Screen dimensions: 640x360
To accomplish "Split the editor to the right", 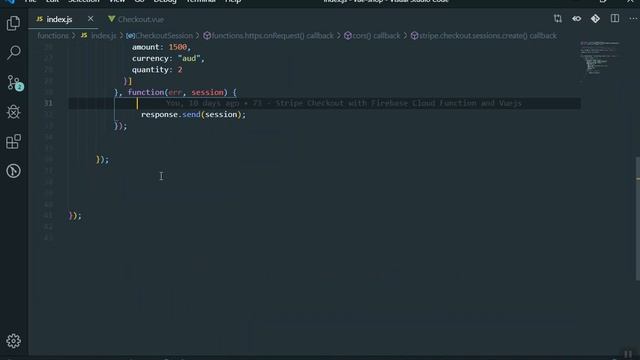I will pos(615,19).
